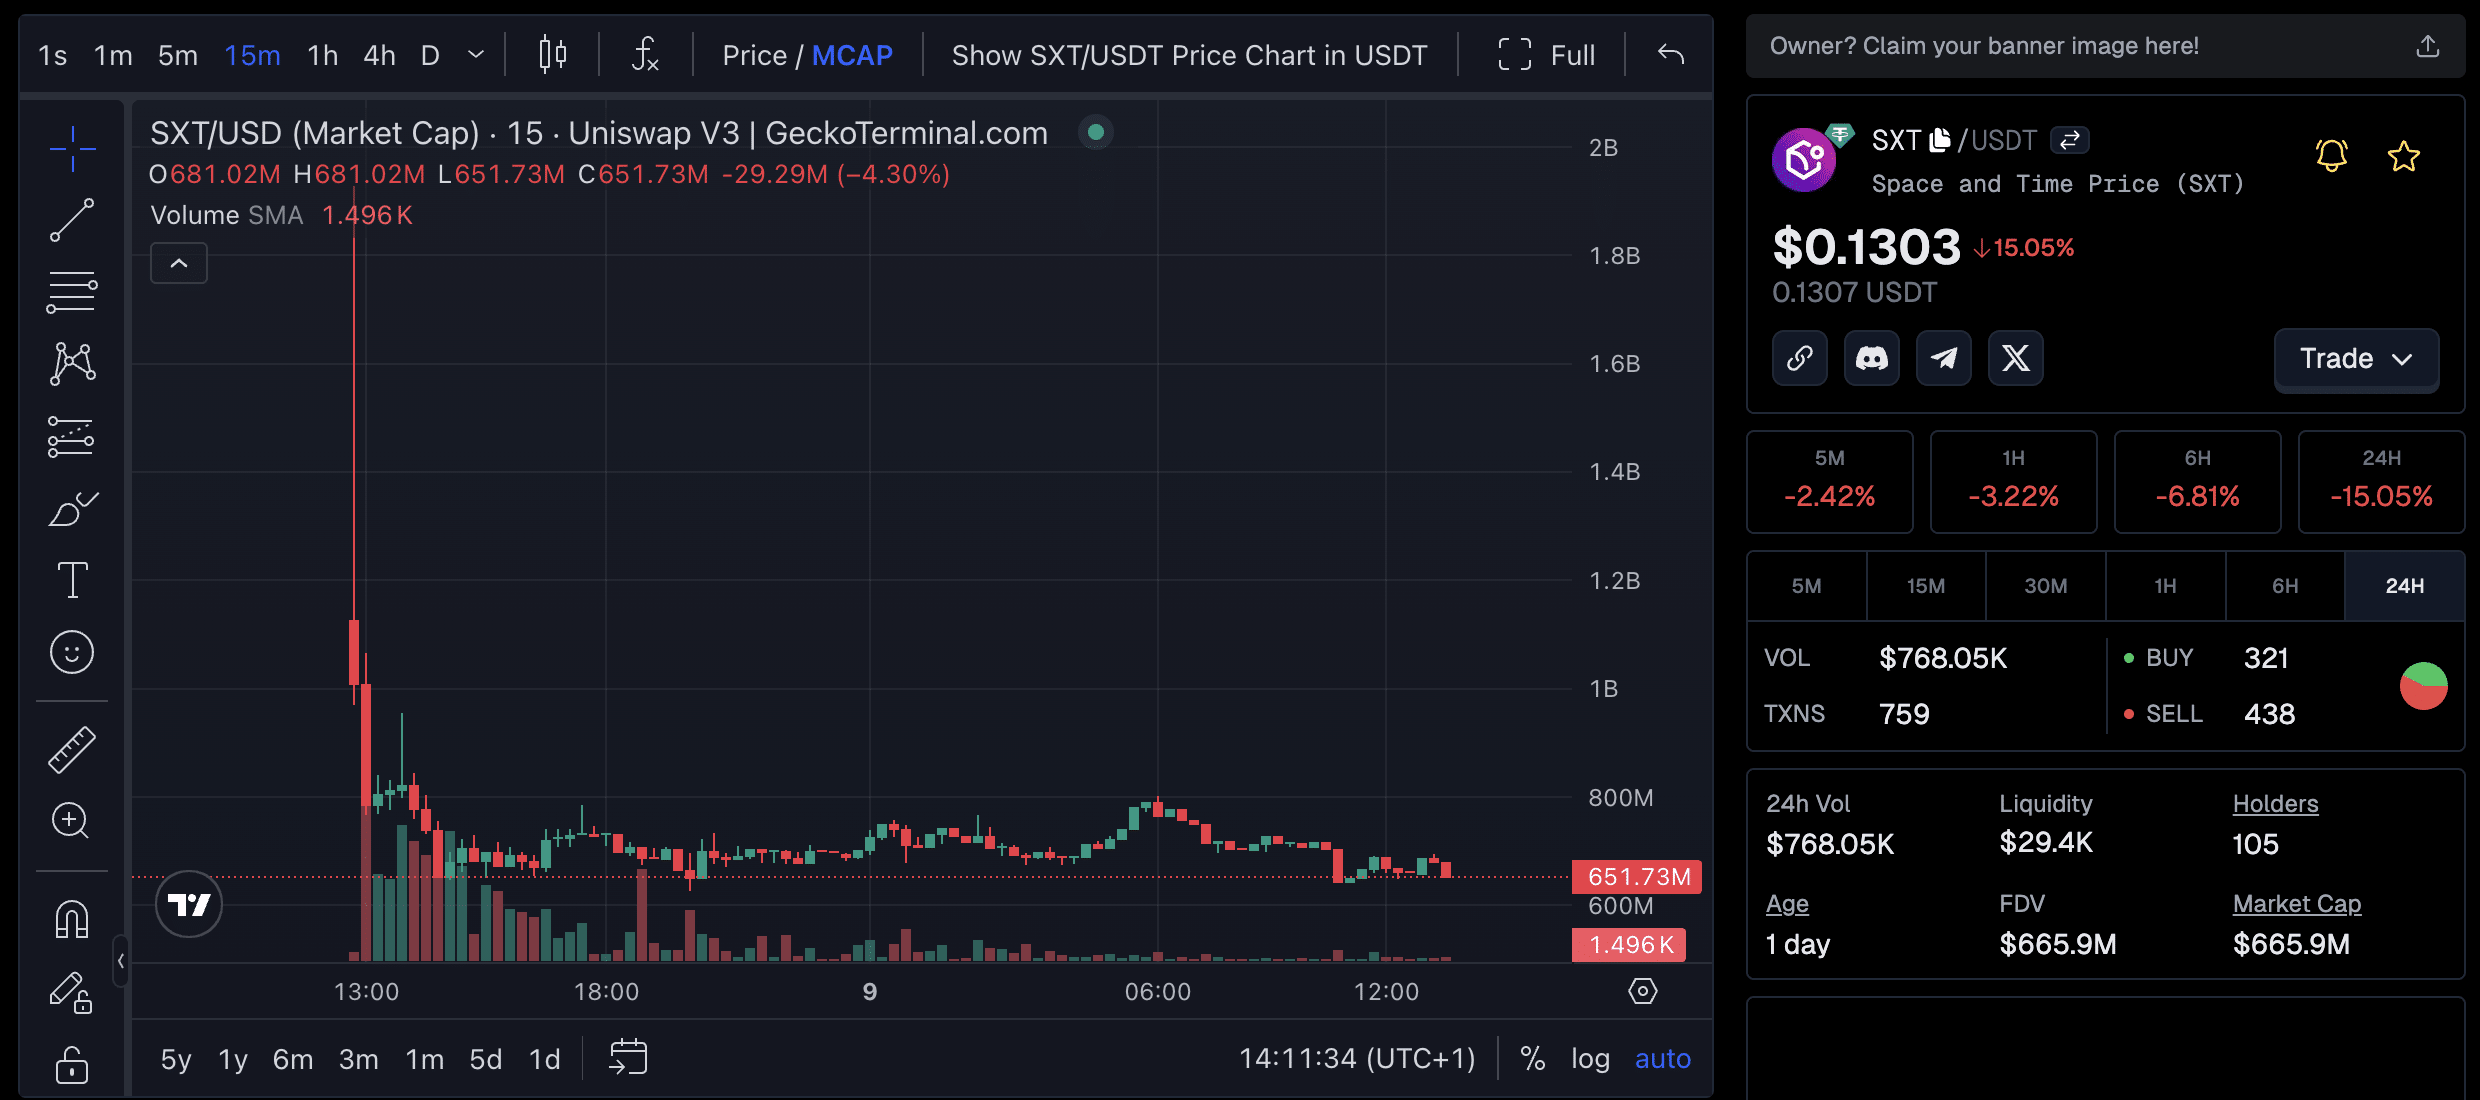Toggle log scale on chart
This screenshot has height=1100, width=2480.
pos(1590,1058)
